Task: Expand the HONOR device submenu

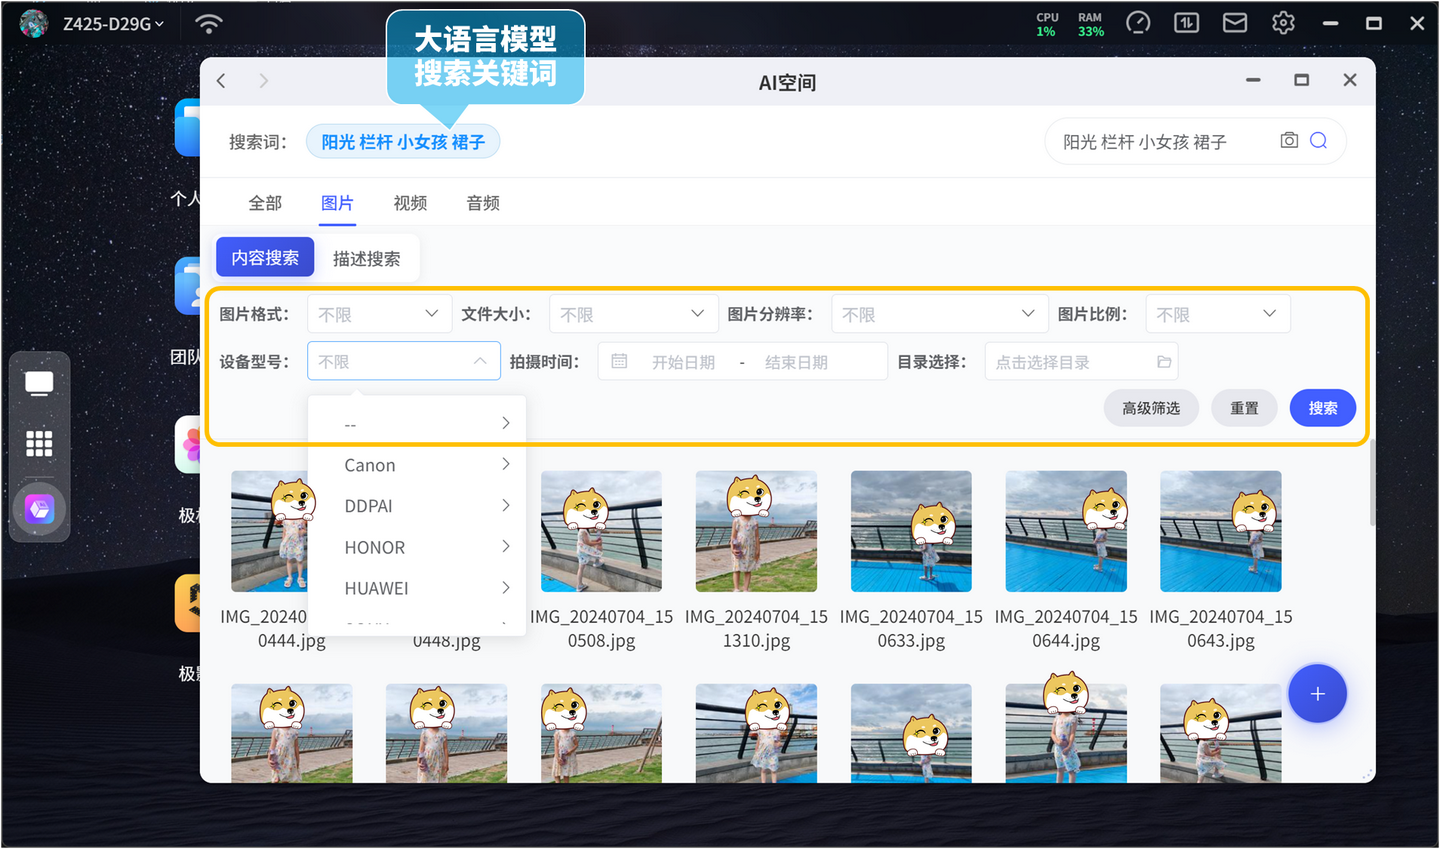Action: [x=417, y=547]
